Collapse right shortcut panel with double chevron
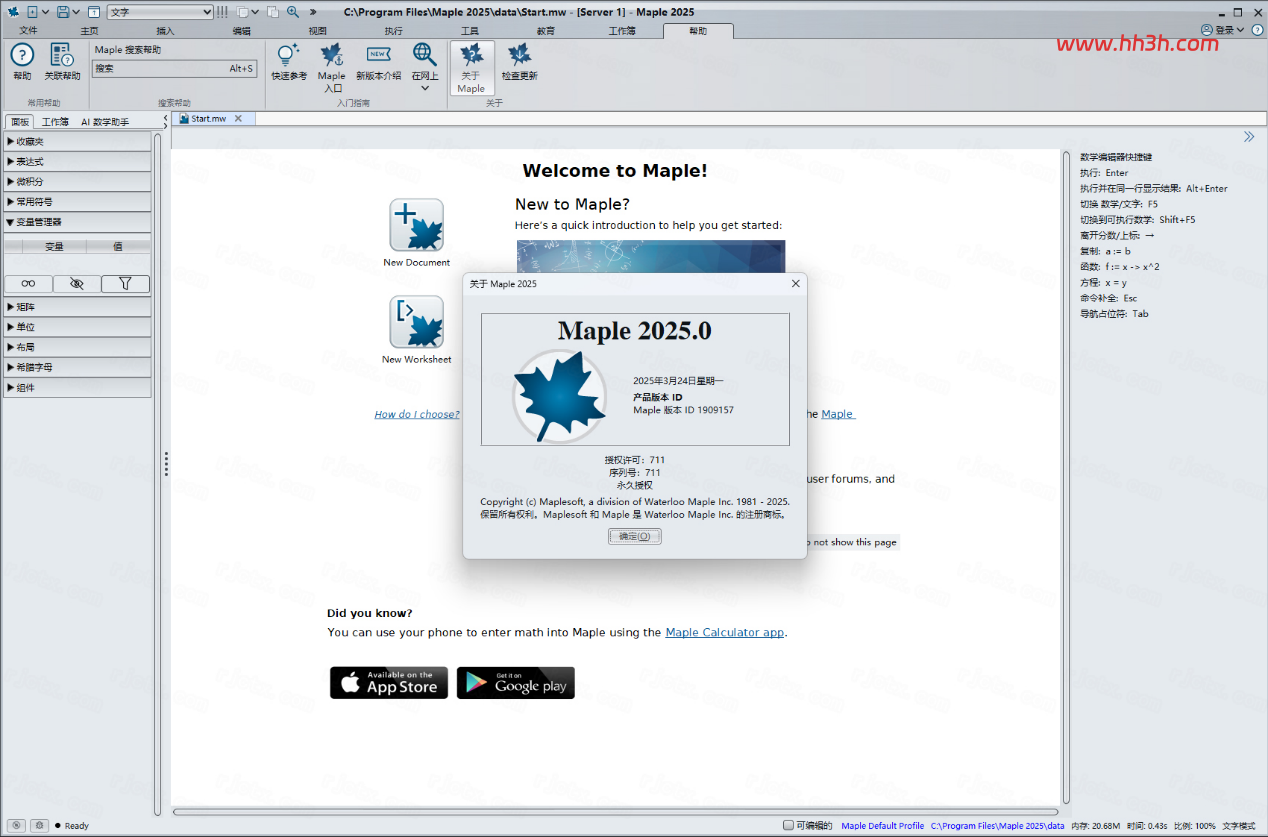Screen dimensions: 1268x837 1249,137
